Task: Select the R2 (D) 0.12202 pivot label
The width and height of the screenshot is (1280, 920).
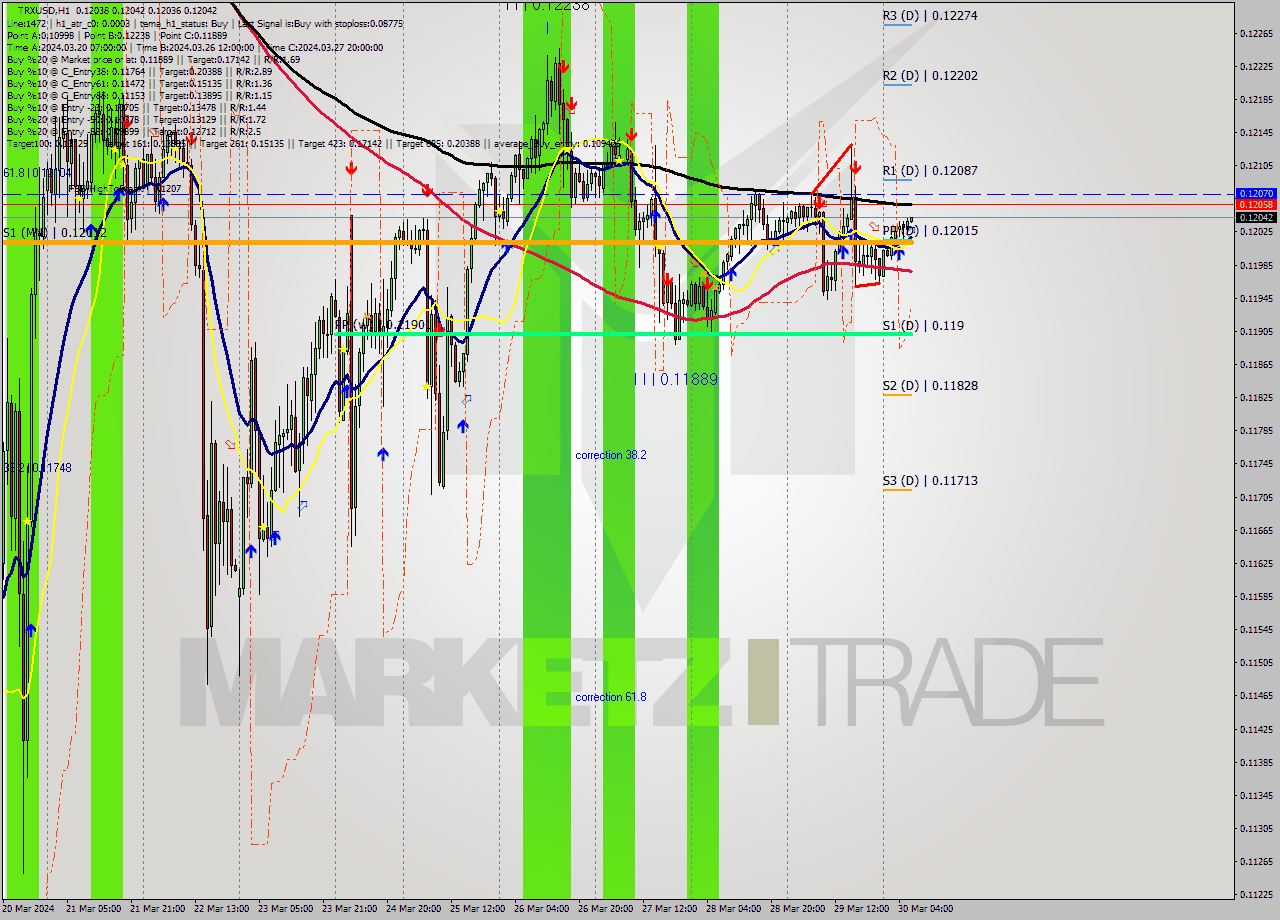Action: pos(930,76)
